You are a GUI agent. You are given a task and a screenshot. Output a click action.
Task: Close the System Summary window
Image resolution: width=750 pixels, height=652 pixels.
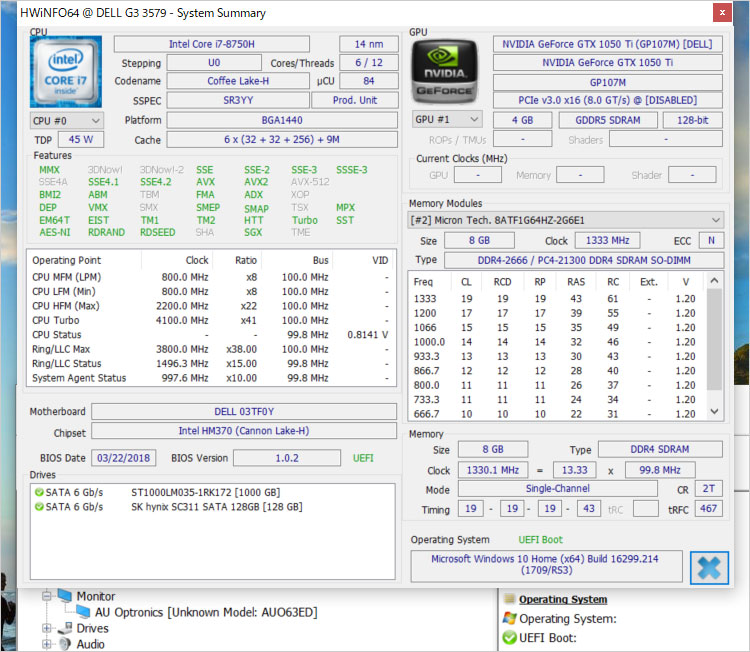pyautogui.click(x=720, y=13)
